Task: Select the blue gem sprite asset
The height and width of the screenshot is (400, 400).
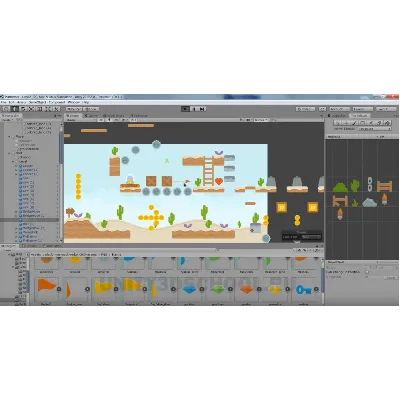Action: [189, 289]
